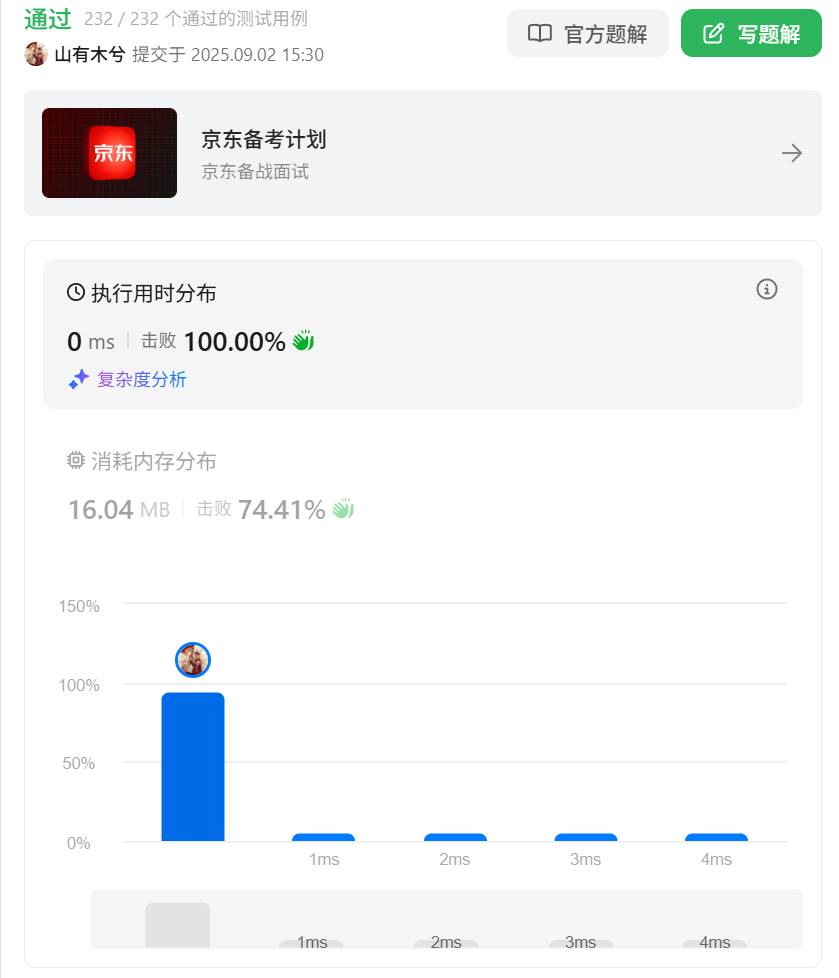Click the pencil edit icon in 写题解
The image size is (839, 978).
(x=714, y=33)
